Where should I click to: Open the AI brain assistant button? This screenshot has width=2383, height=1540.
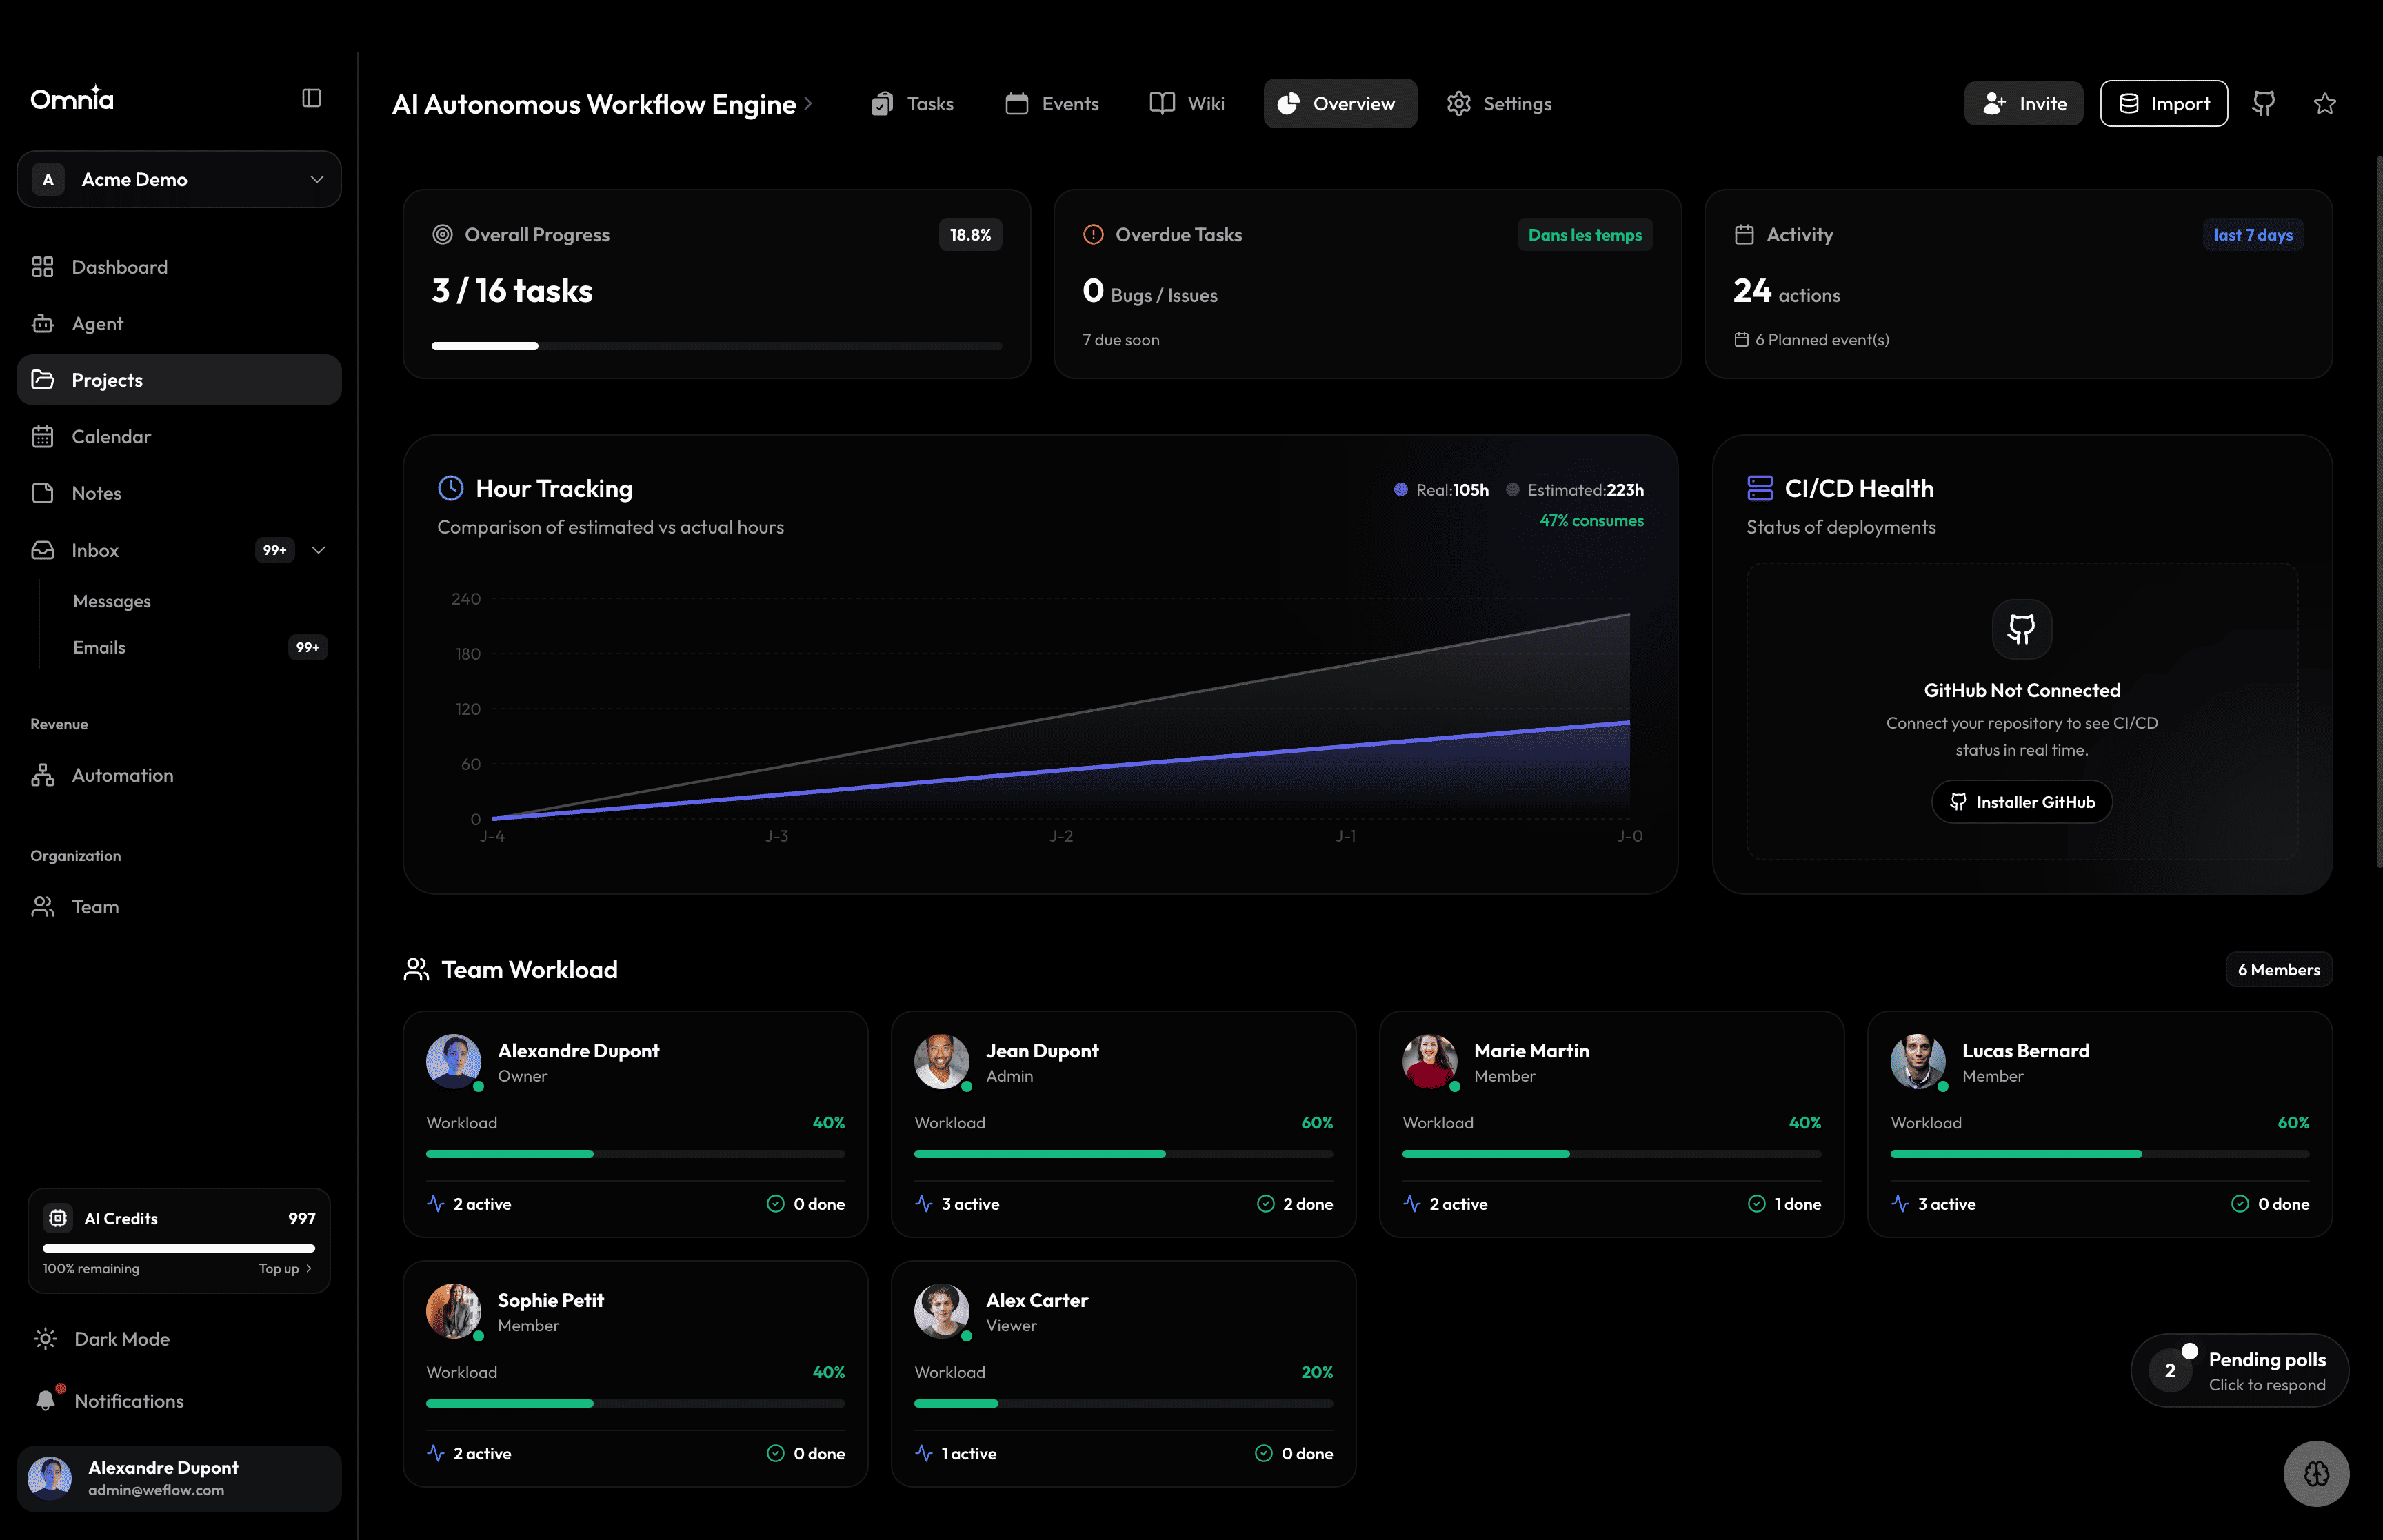pos(2316,1473)
